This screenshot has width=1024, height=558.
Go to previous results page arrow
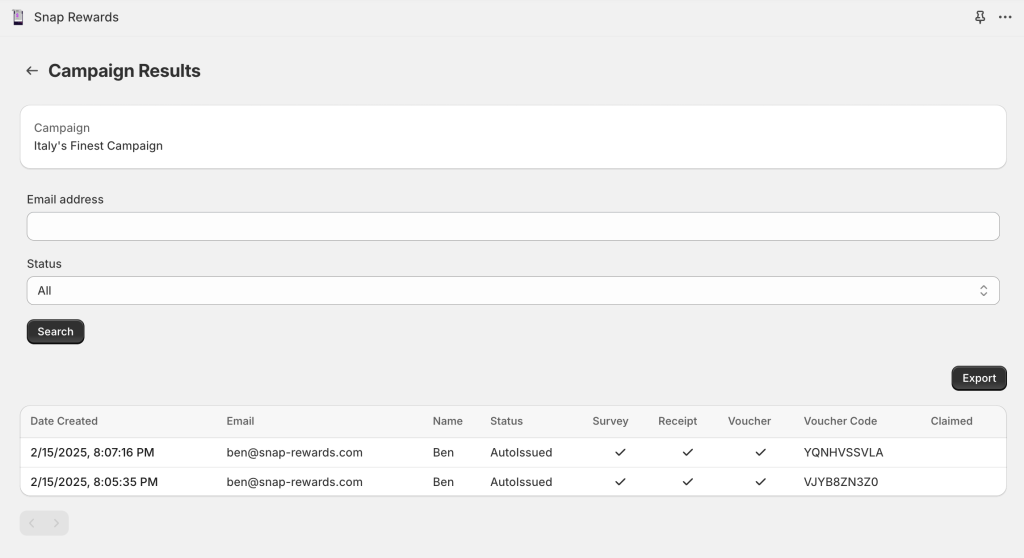point(32,523)
